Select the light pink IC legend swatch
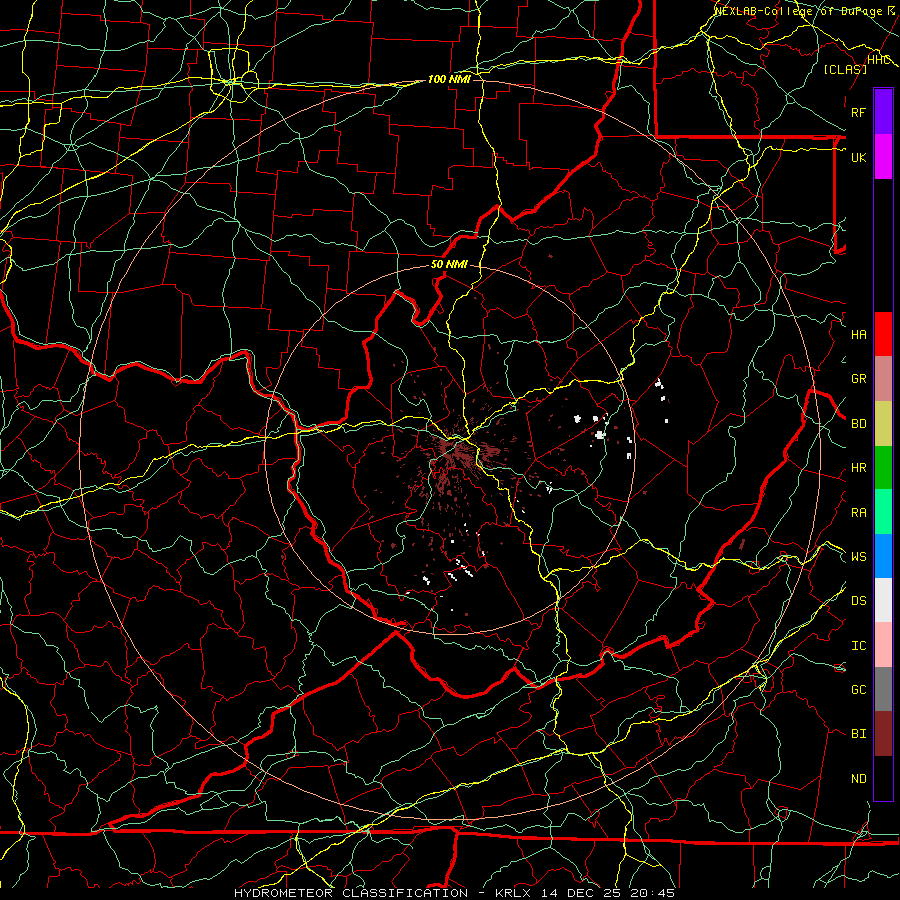 point(883,645)
